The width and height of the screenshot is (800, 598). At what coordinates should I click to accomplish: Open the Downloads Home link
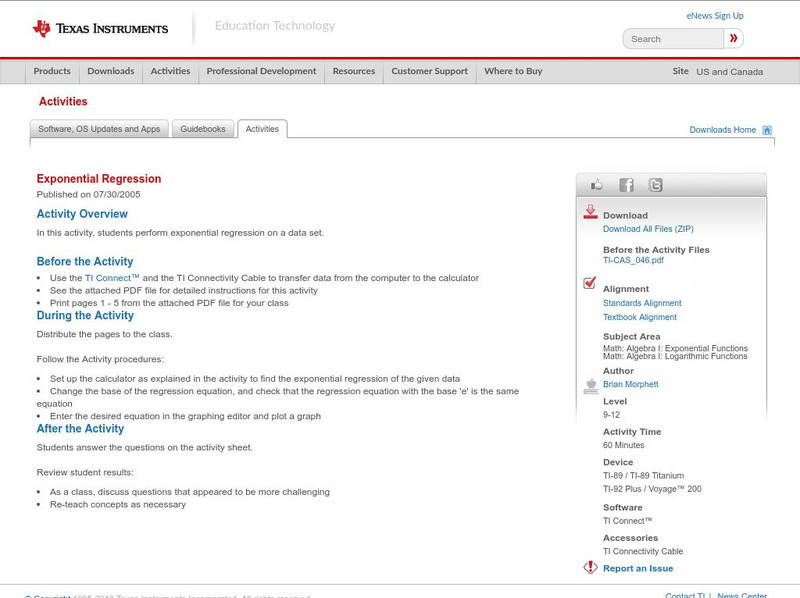click(x=722, y=130)
